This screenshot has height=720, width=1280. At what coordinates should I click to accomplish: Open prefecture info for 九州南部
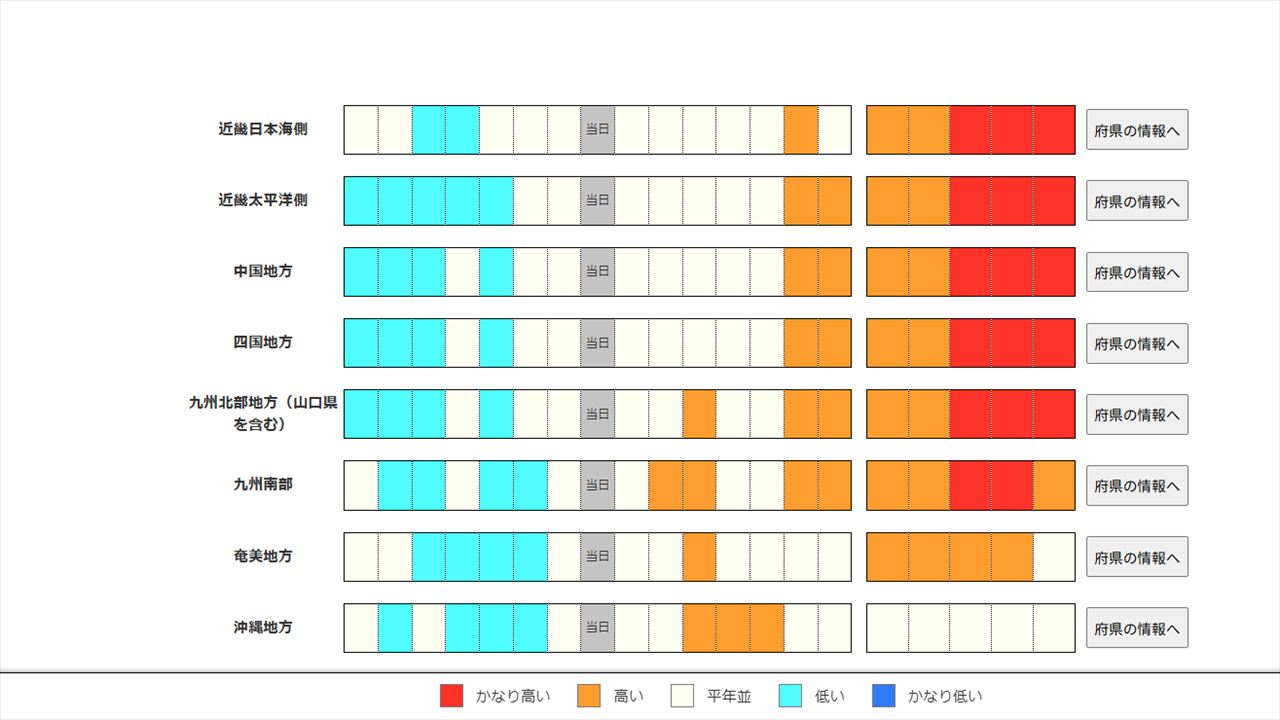pyautogui.click(x=1137, y=486)
